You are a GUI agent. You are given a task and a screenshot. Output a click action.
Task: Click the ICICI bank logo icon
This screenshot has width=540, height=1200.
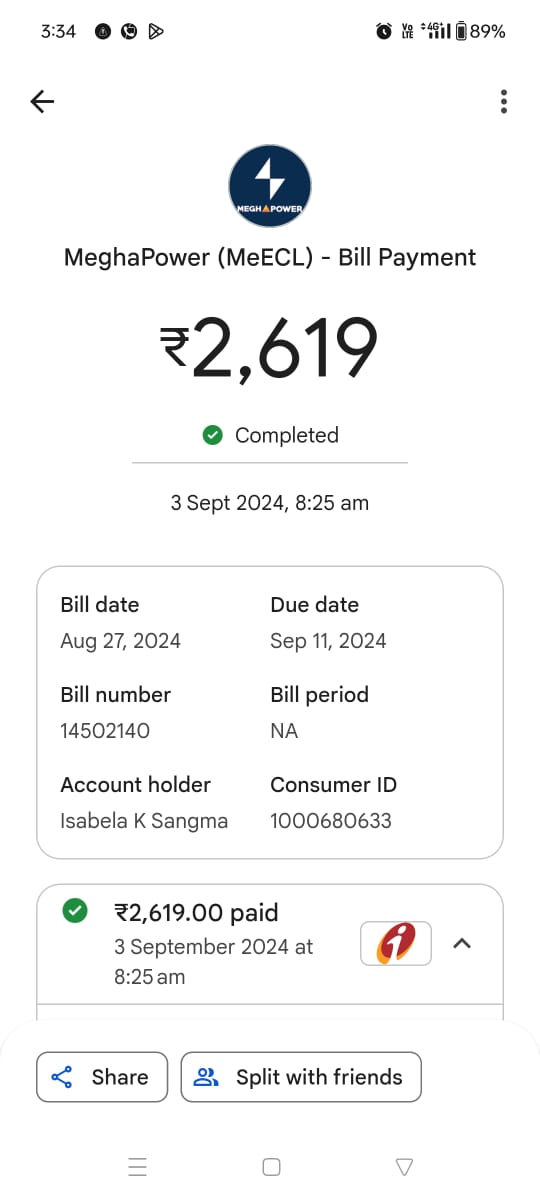coord(396,943)
